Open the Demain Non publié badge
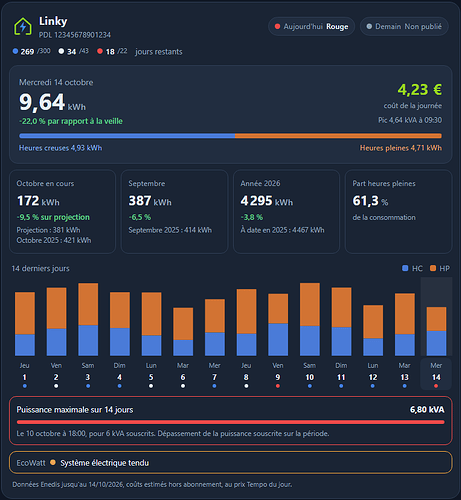 pyautogui.click(x=404, y=26)
